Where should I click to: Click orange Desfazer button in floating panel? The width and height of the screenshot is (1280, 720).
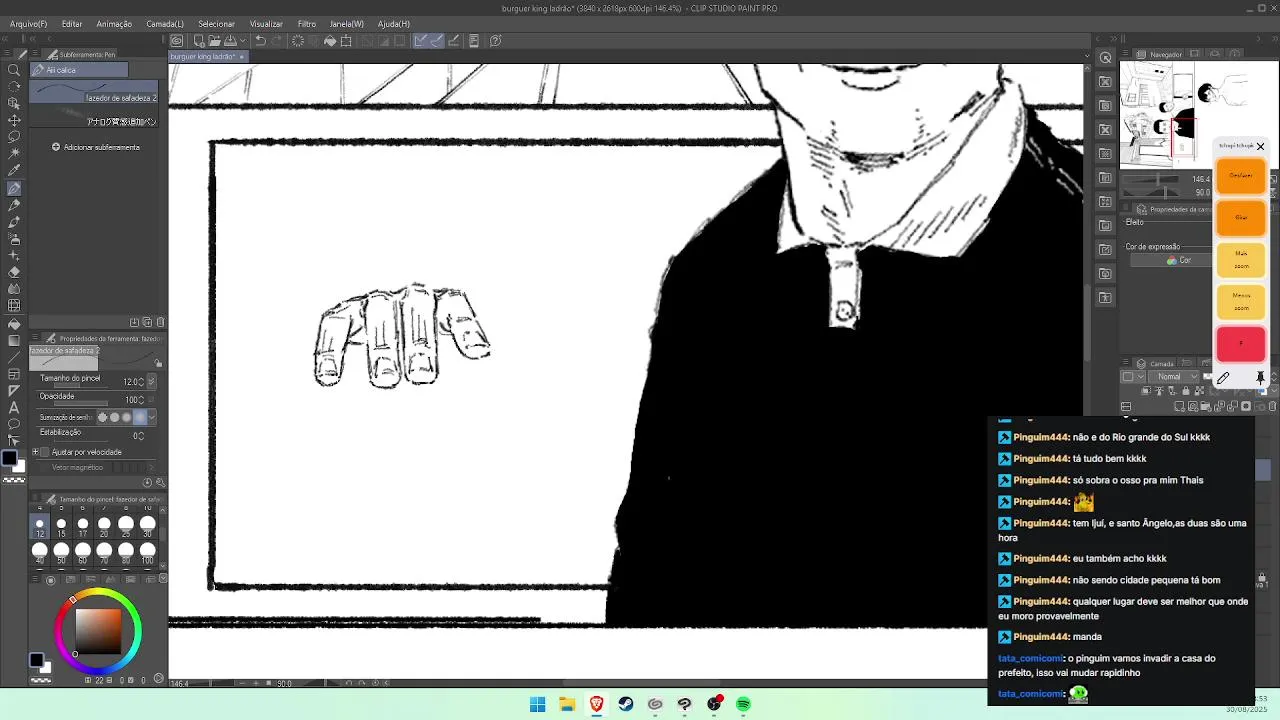click(1241, 175)
